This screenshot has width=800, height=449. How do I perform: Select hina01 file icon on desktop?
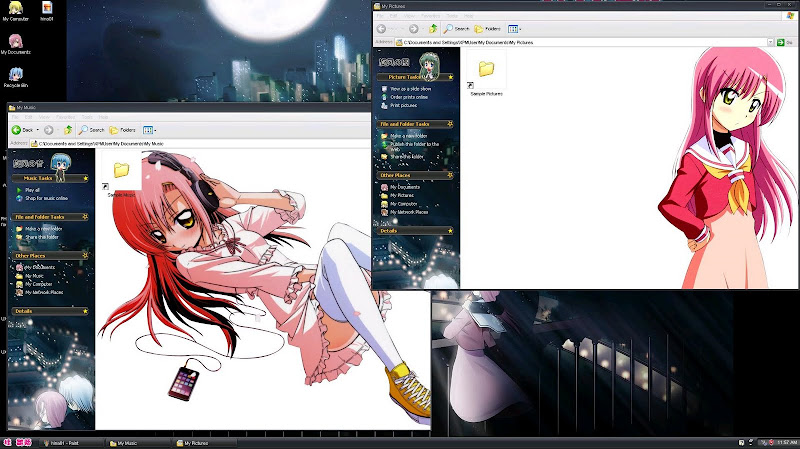coord(46,11)
